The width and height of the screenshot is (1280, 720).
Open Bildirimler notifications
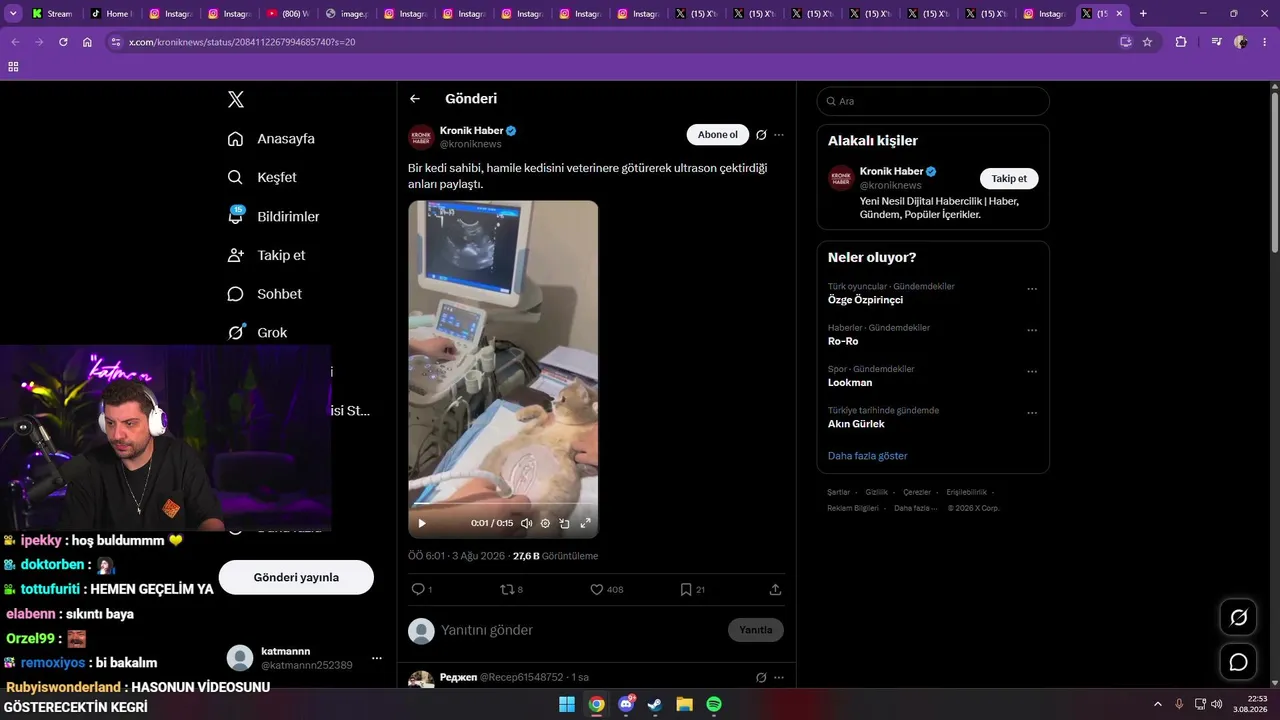pyautogui.click(x=273, y=216)
